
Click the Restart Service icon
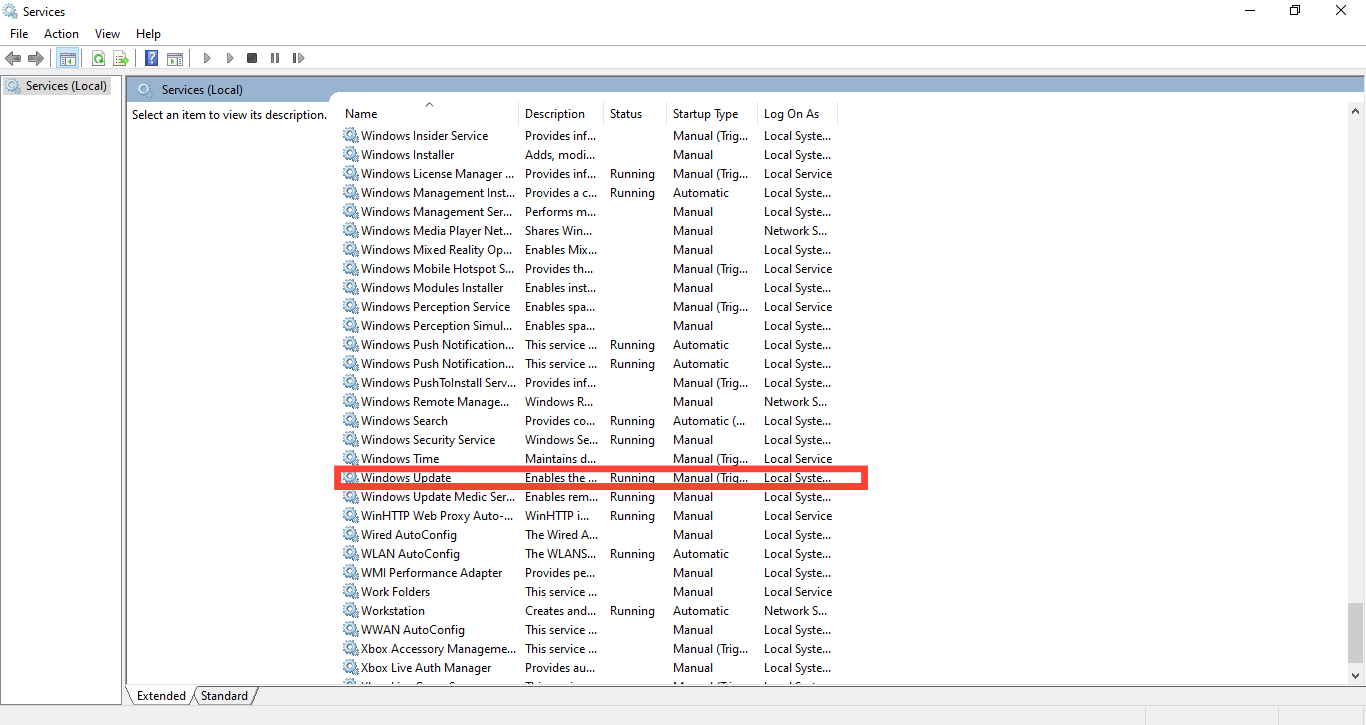[x=298, y=57]
